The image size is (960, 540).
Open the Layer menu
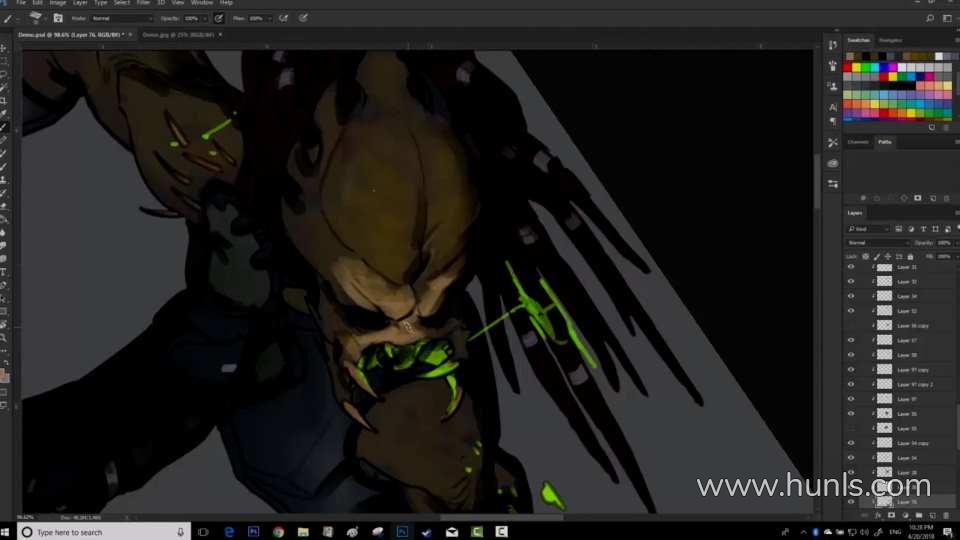[x=80, y=3]
